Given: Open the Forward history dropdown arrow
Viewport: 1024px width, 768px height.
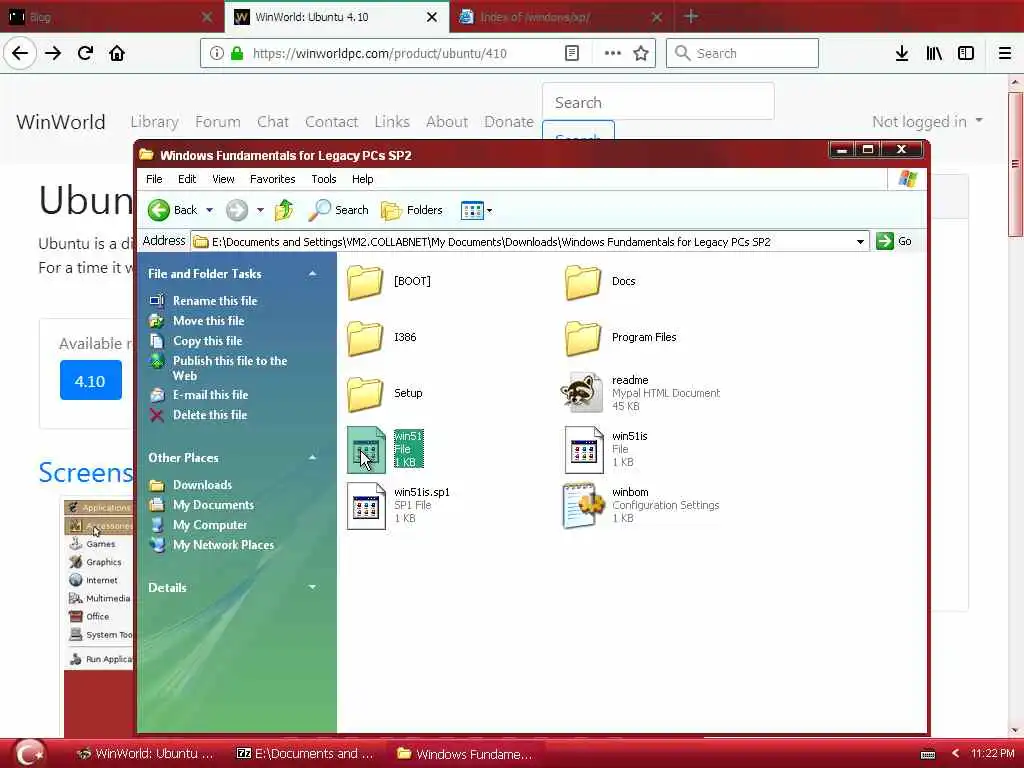Looking at the screenshot, I should [x=260, y=210].
